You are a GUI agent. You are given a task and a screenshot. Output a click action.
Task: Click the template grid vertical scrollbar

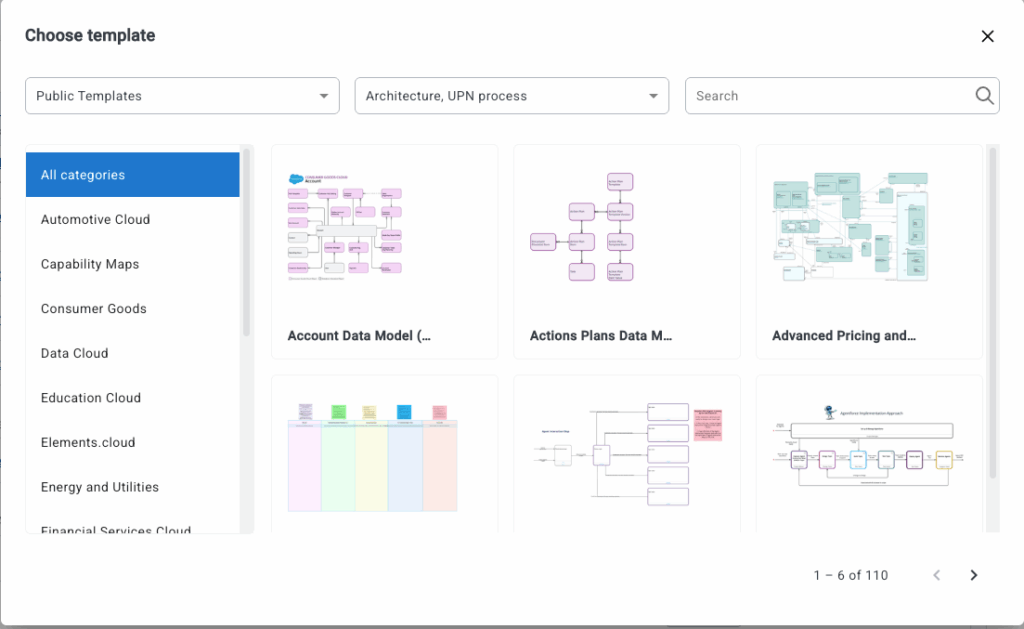point(992,312)
